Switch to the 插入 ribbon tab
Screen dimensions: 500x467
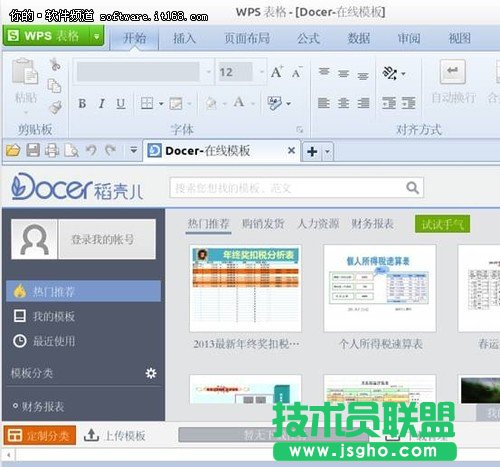pos(184,38)
